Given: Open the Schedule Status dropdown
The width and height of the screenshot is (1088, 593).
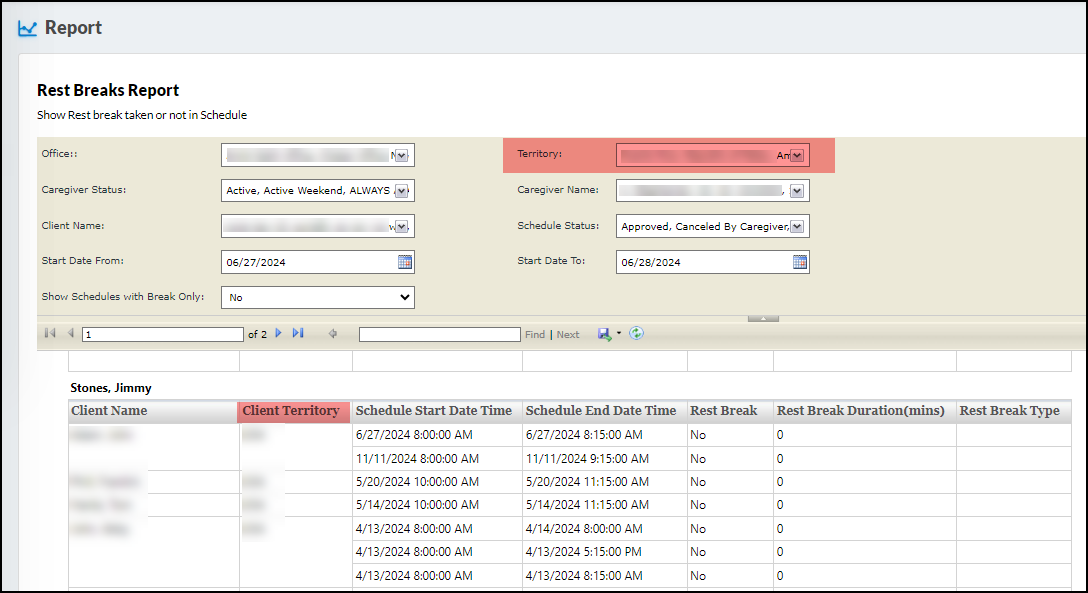Looking at the screenshot, I should (797, 227).
